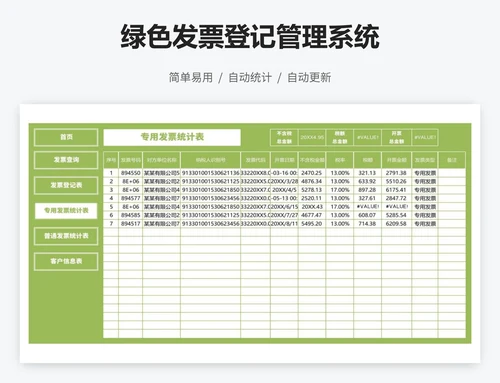
Task: Select tax amount cell 633.92
Action: click(367, 181)
